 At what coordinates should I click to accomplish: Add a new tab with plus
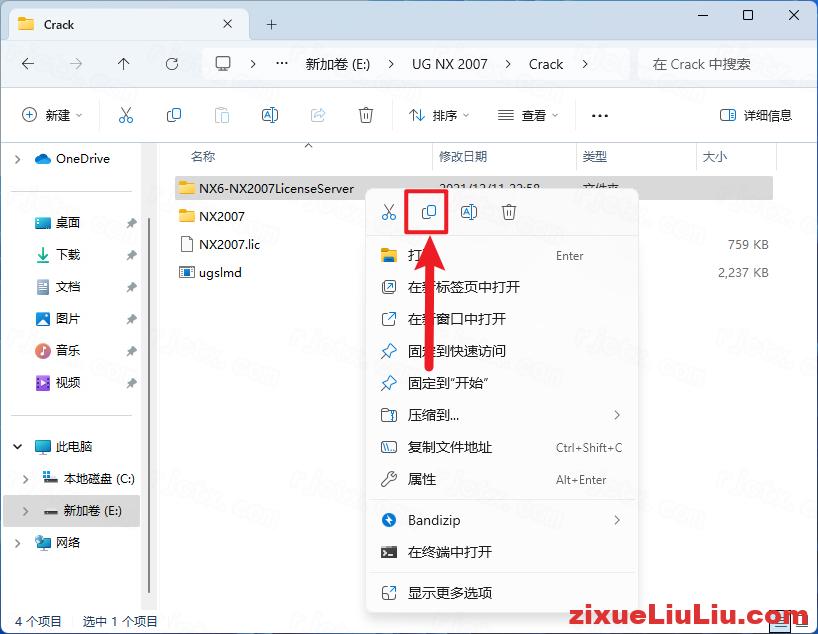[271, 25]
